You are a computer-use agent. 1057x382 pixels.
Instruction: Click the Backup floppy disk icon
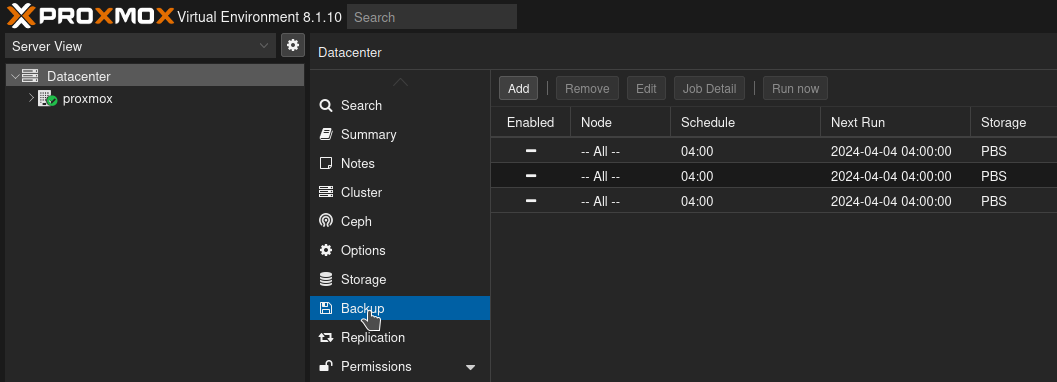pos(326,308)
